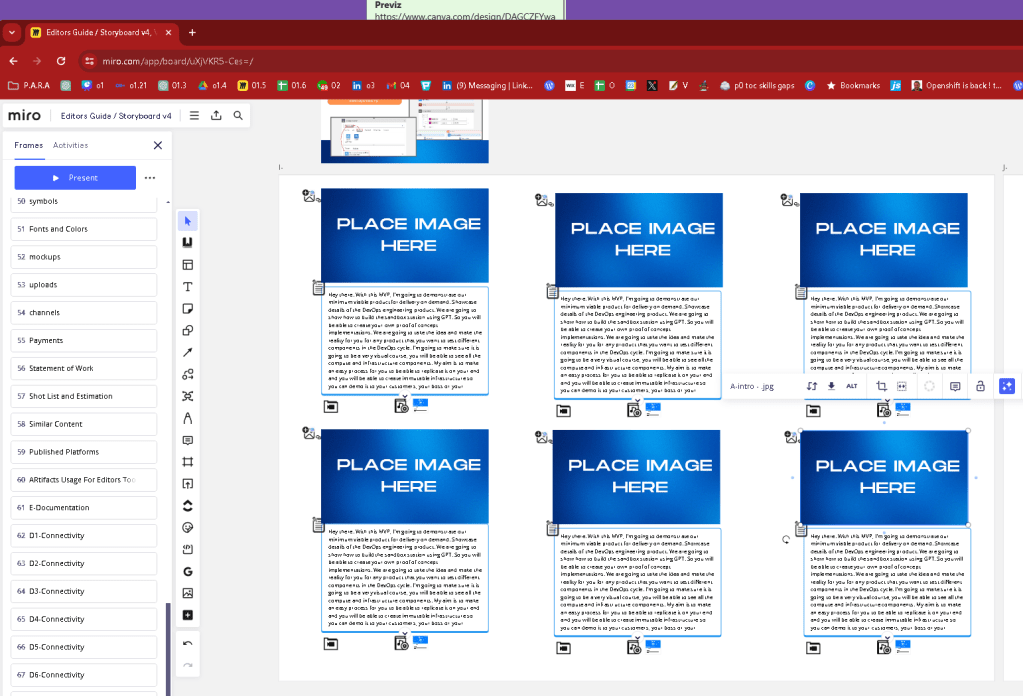Select frame 67 D6-Connectivity
This screenshot has height=696, width=1023.
[x=84, y=675]
